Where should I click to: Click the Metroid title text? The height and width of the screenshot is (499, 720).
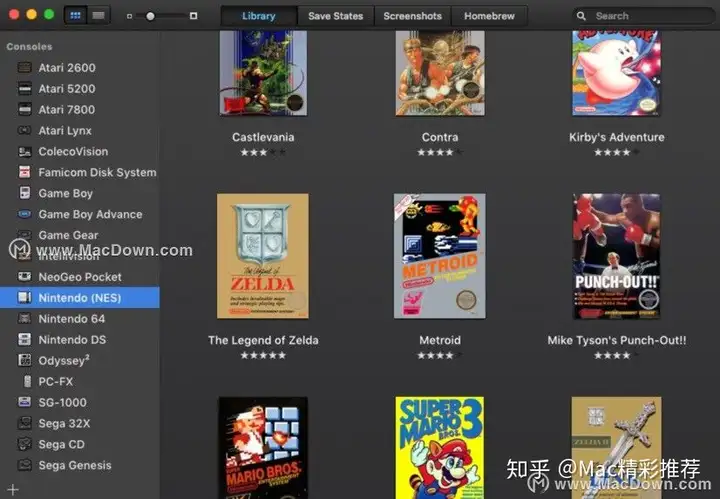440,340
